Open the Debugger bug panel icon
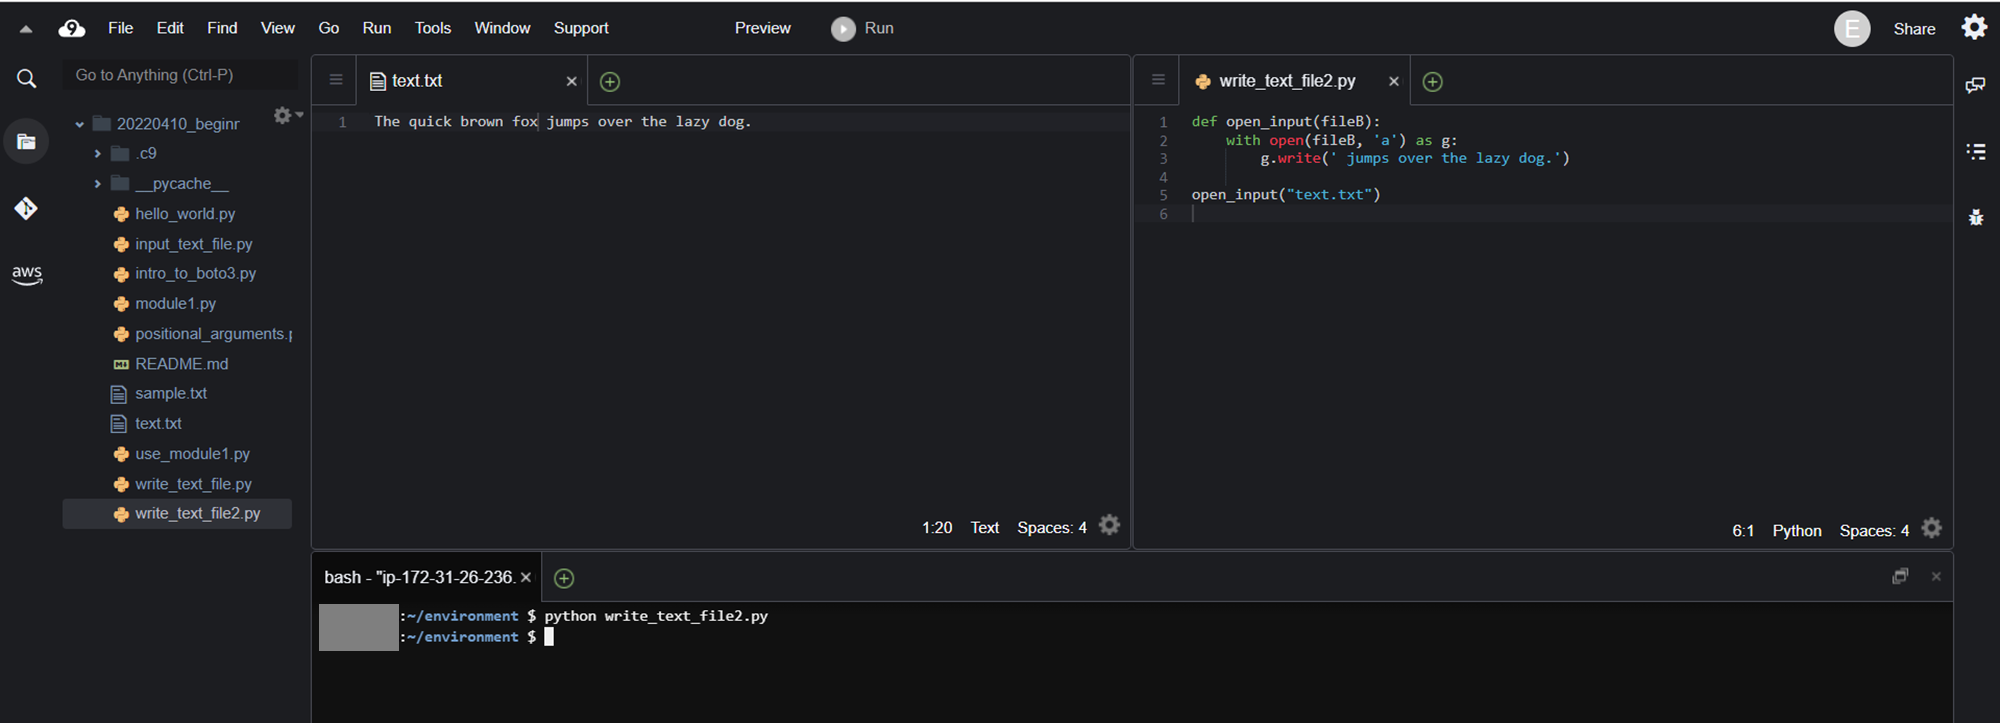2000x723 pixels. (1976, 217)
